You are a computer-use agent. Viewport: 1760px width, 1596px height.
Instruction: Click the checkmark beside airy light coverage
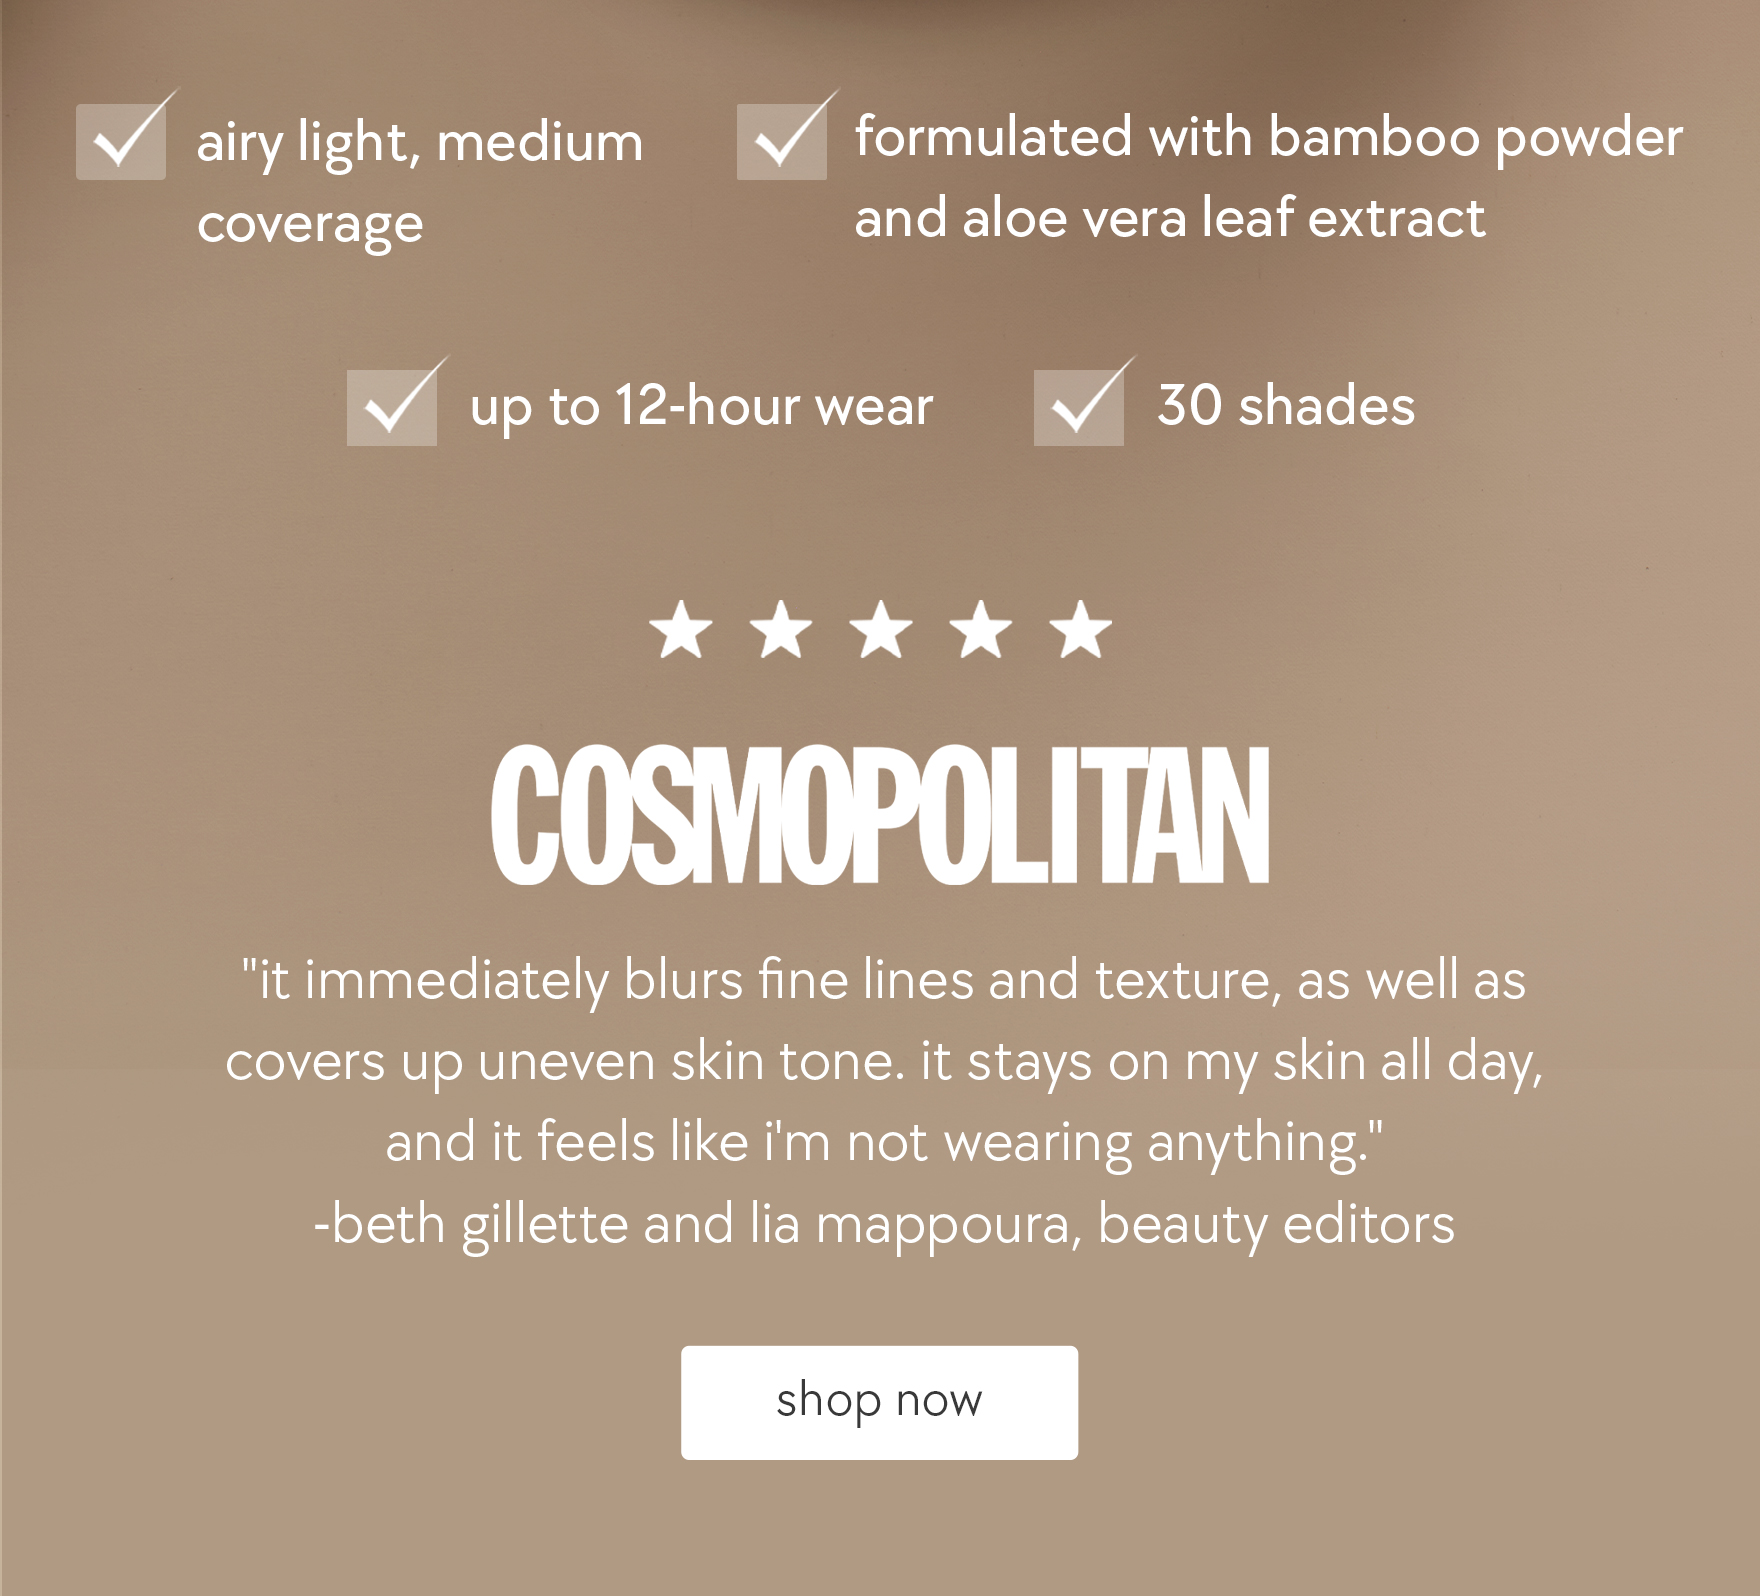coord(120,140)
